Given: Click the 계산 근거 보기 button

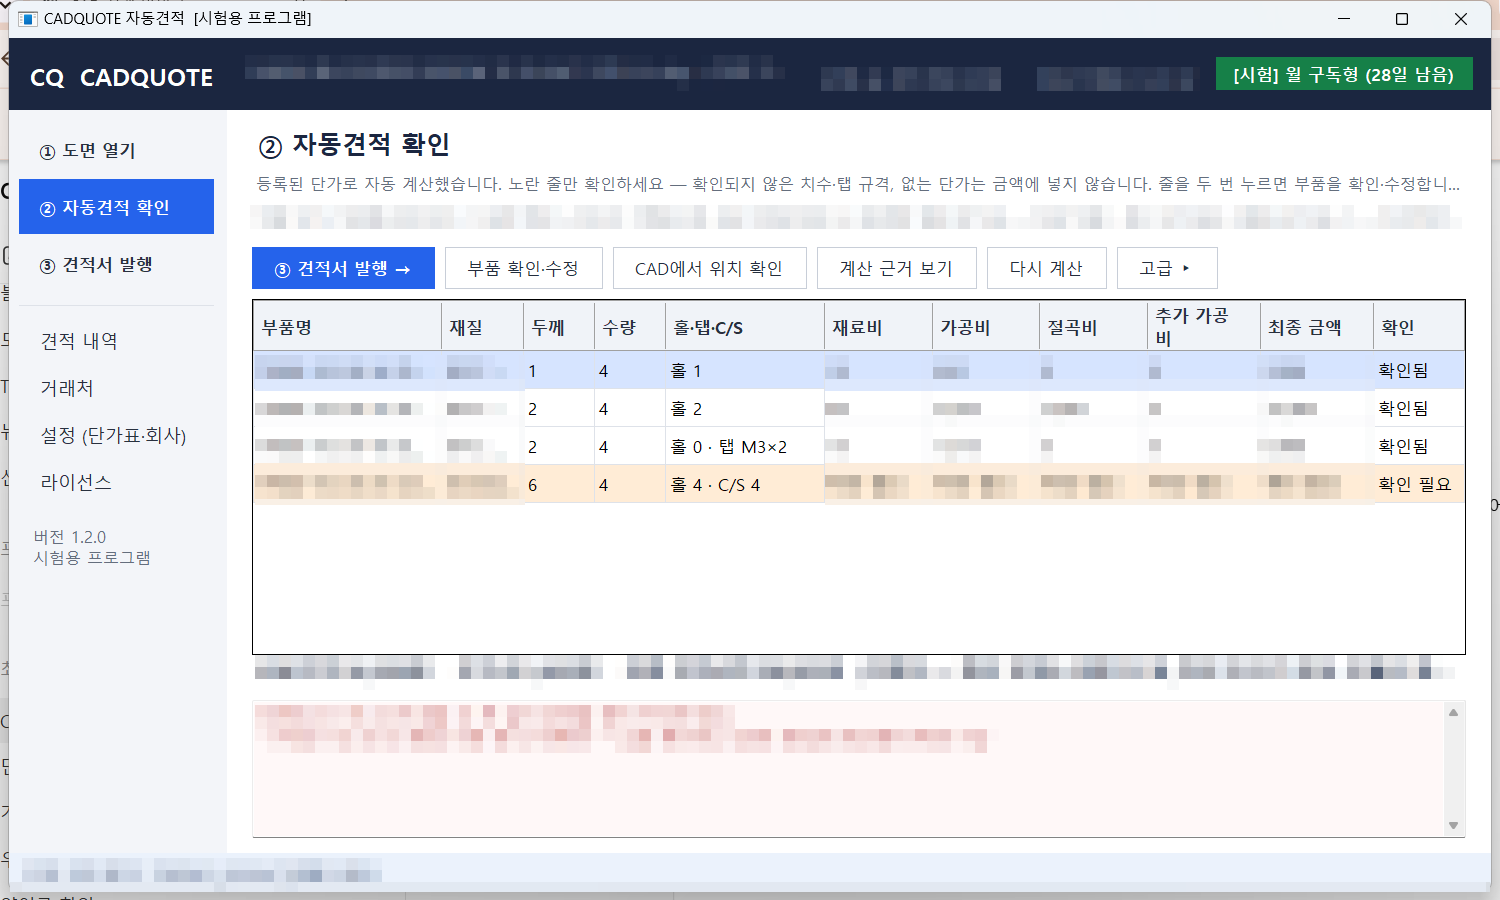Looking at the screenshot, I should tap(897, 268).
